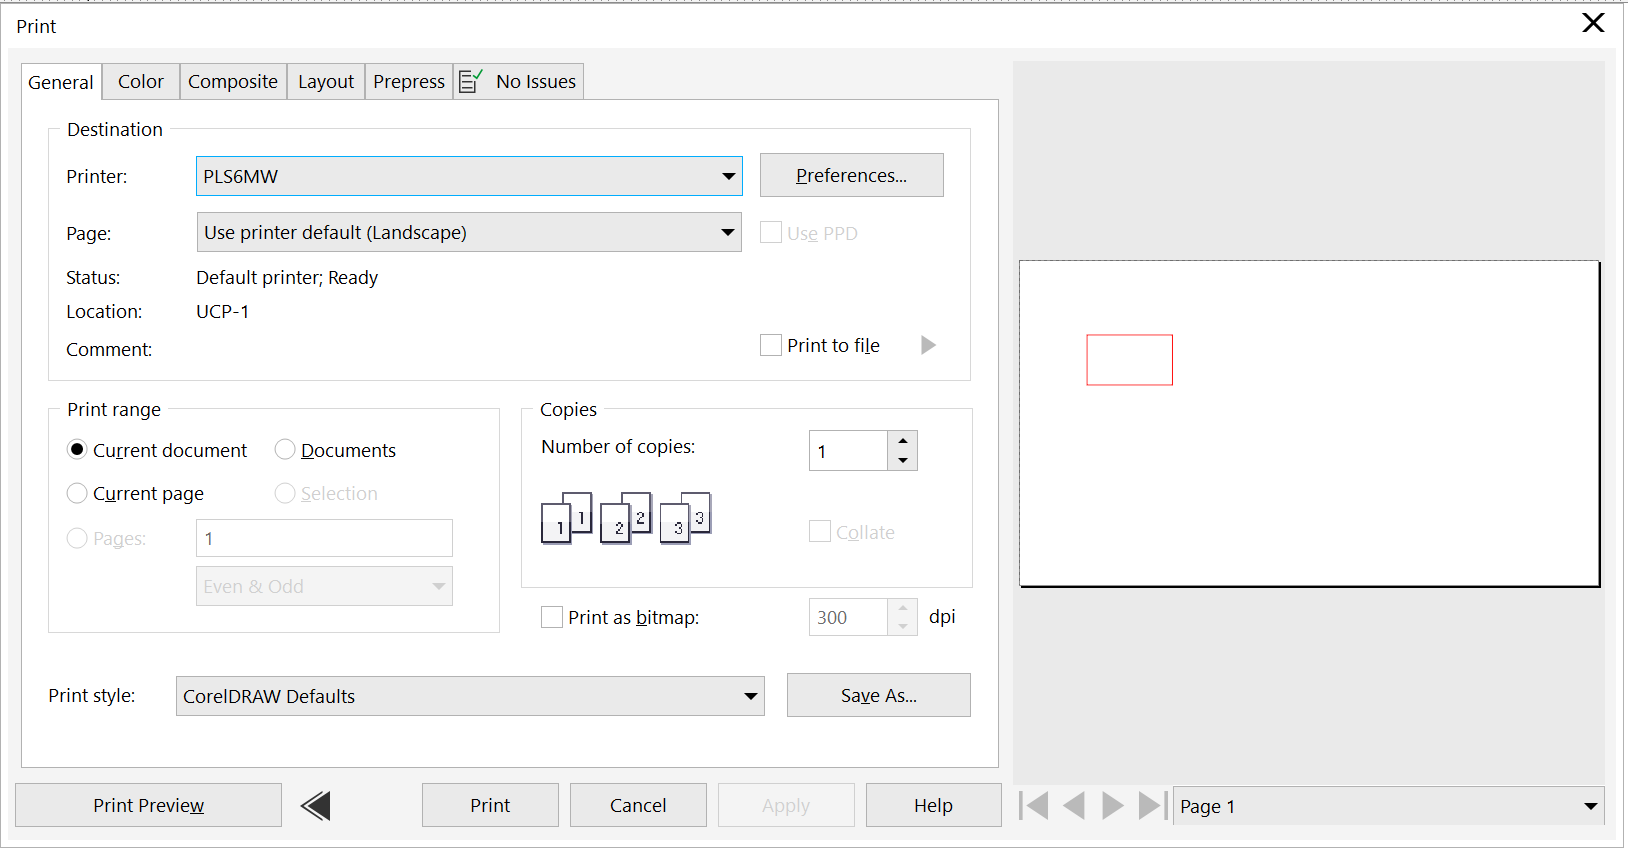The image size is (1628, 849).
Task: Open the preflight No Issues icon tab
Action: pos(519,81)
